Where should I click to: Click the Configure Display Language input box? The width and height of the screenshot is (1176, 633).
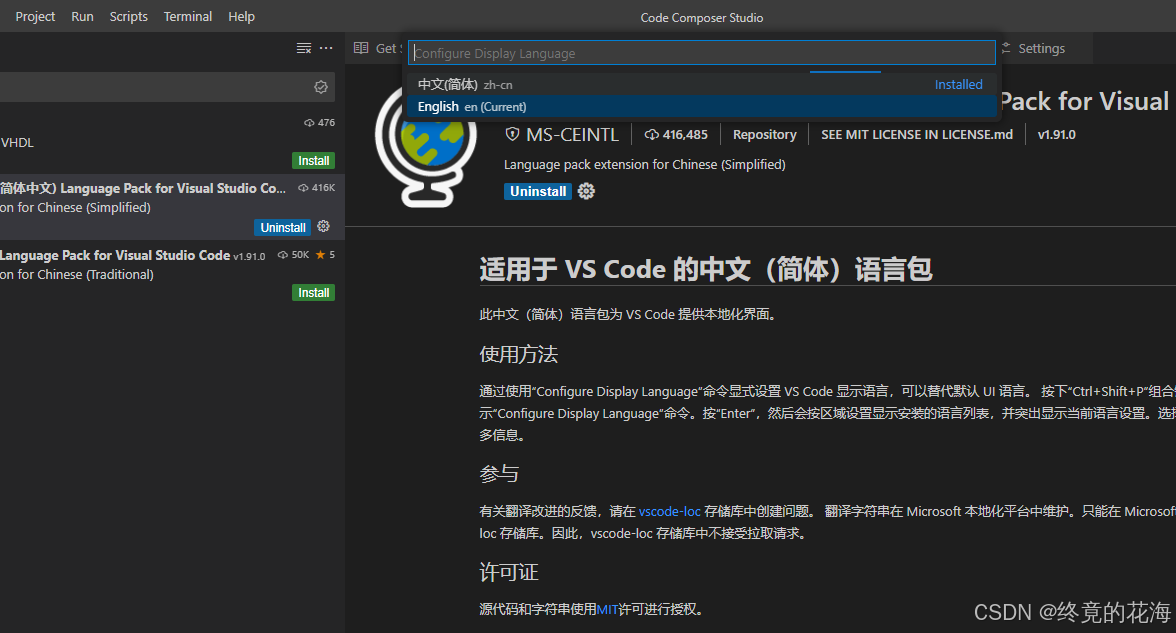pyautogui.click(x=701, y=53)
